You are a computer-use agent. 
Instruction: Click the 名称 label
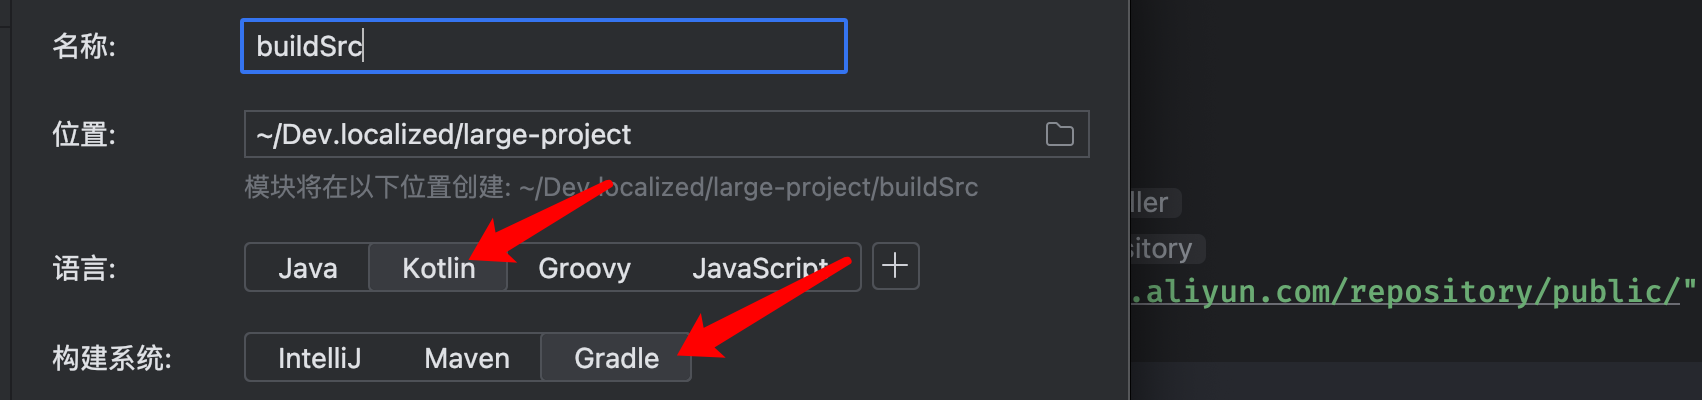(84, 46)
